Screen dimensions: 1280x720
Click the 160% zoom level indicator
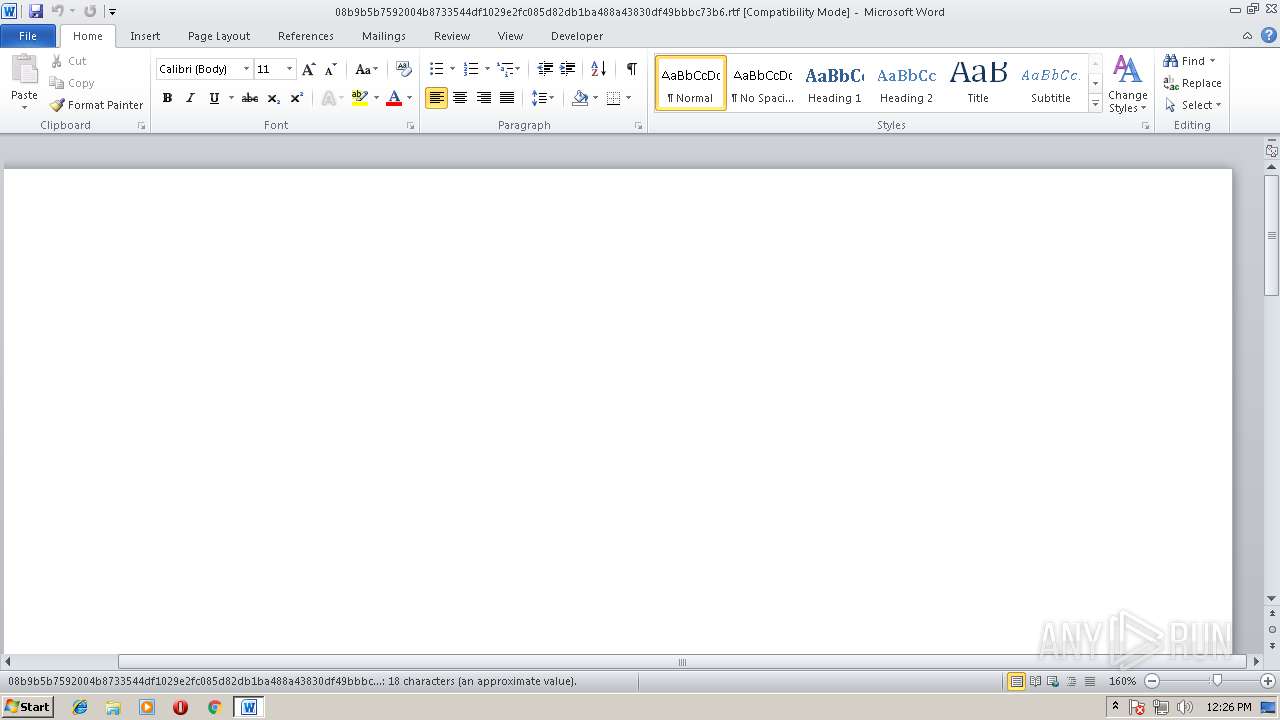1123,681
